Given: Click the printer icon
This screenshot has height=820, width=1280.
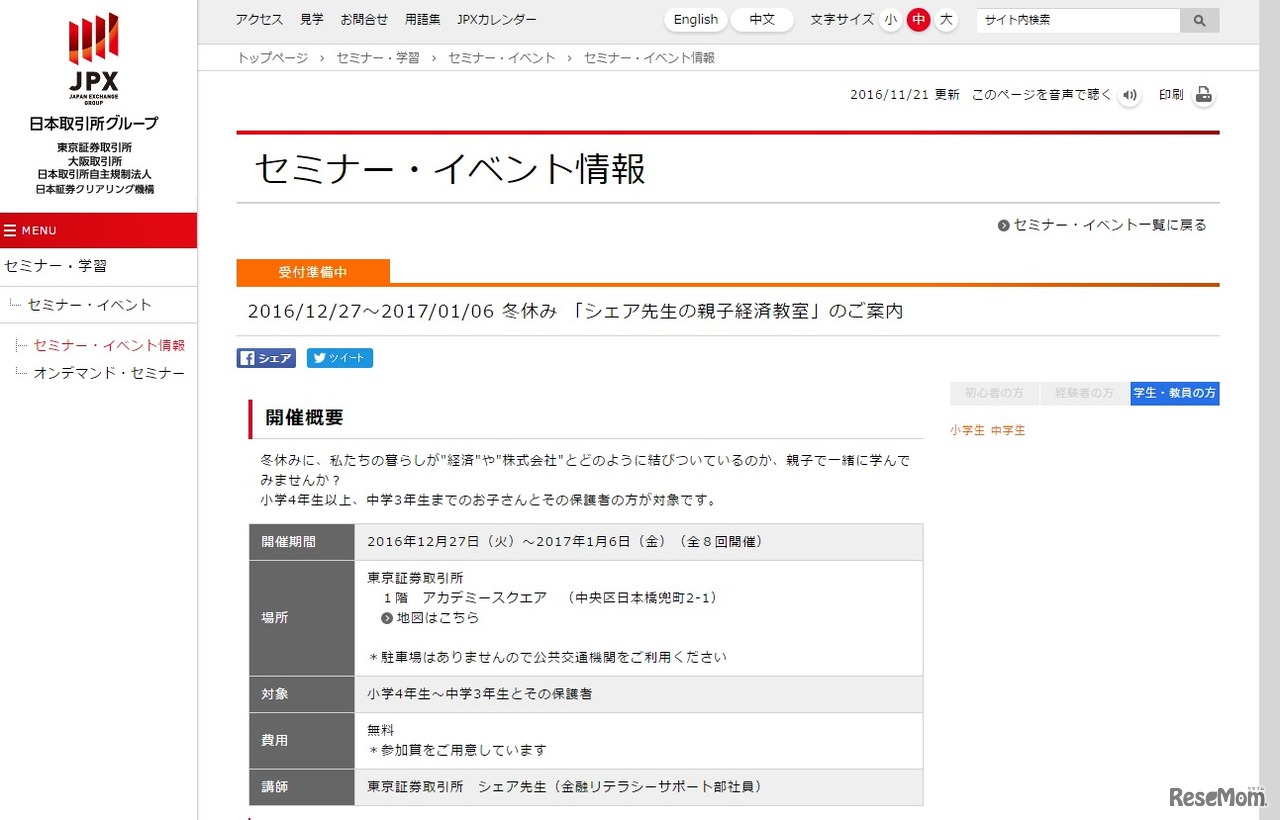Looking at the screenshot, I should pyautogui.click(x=1204, y=95).
